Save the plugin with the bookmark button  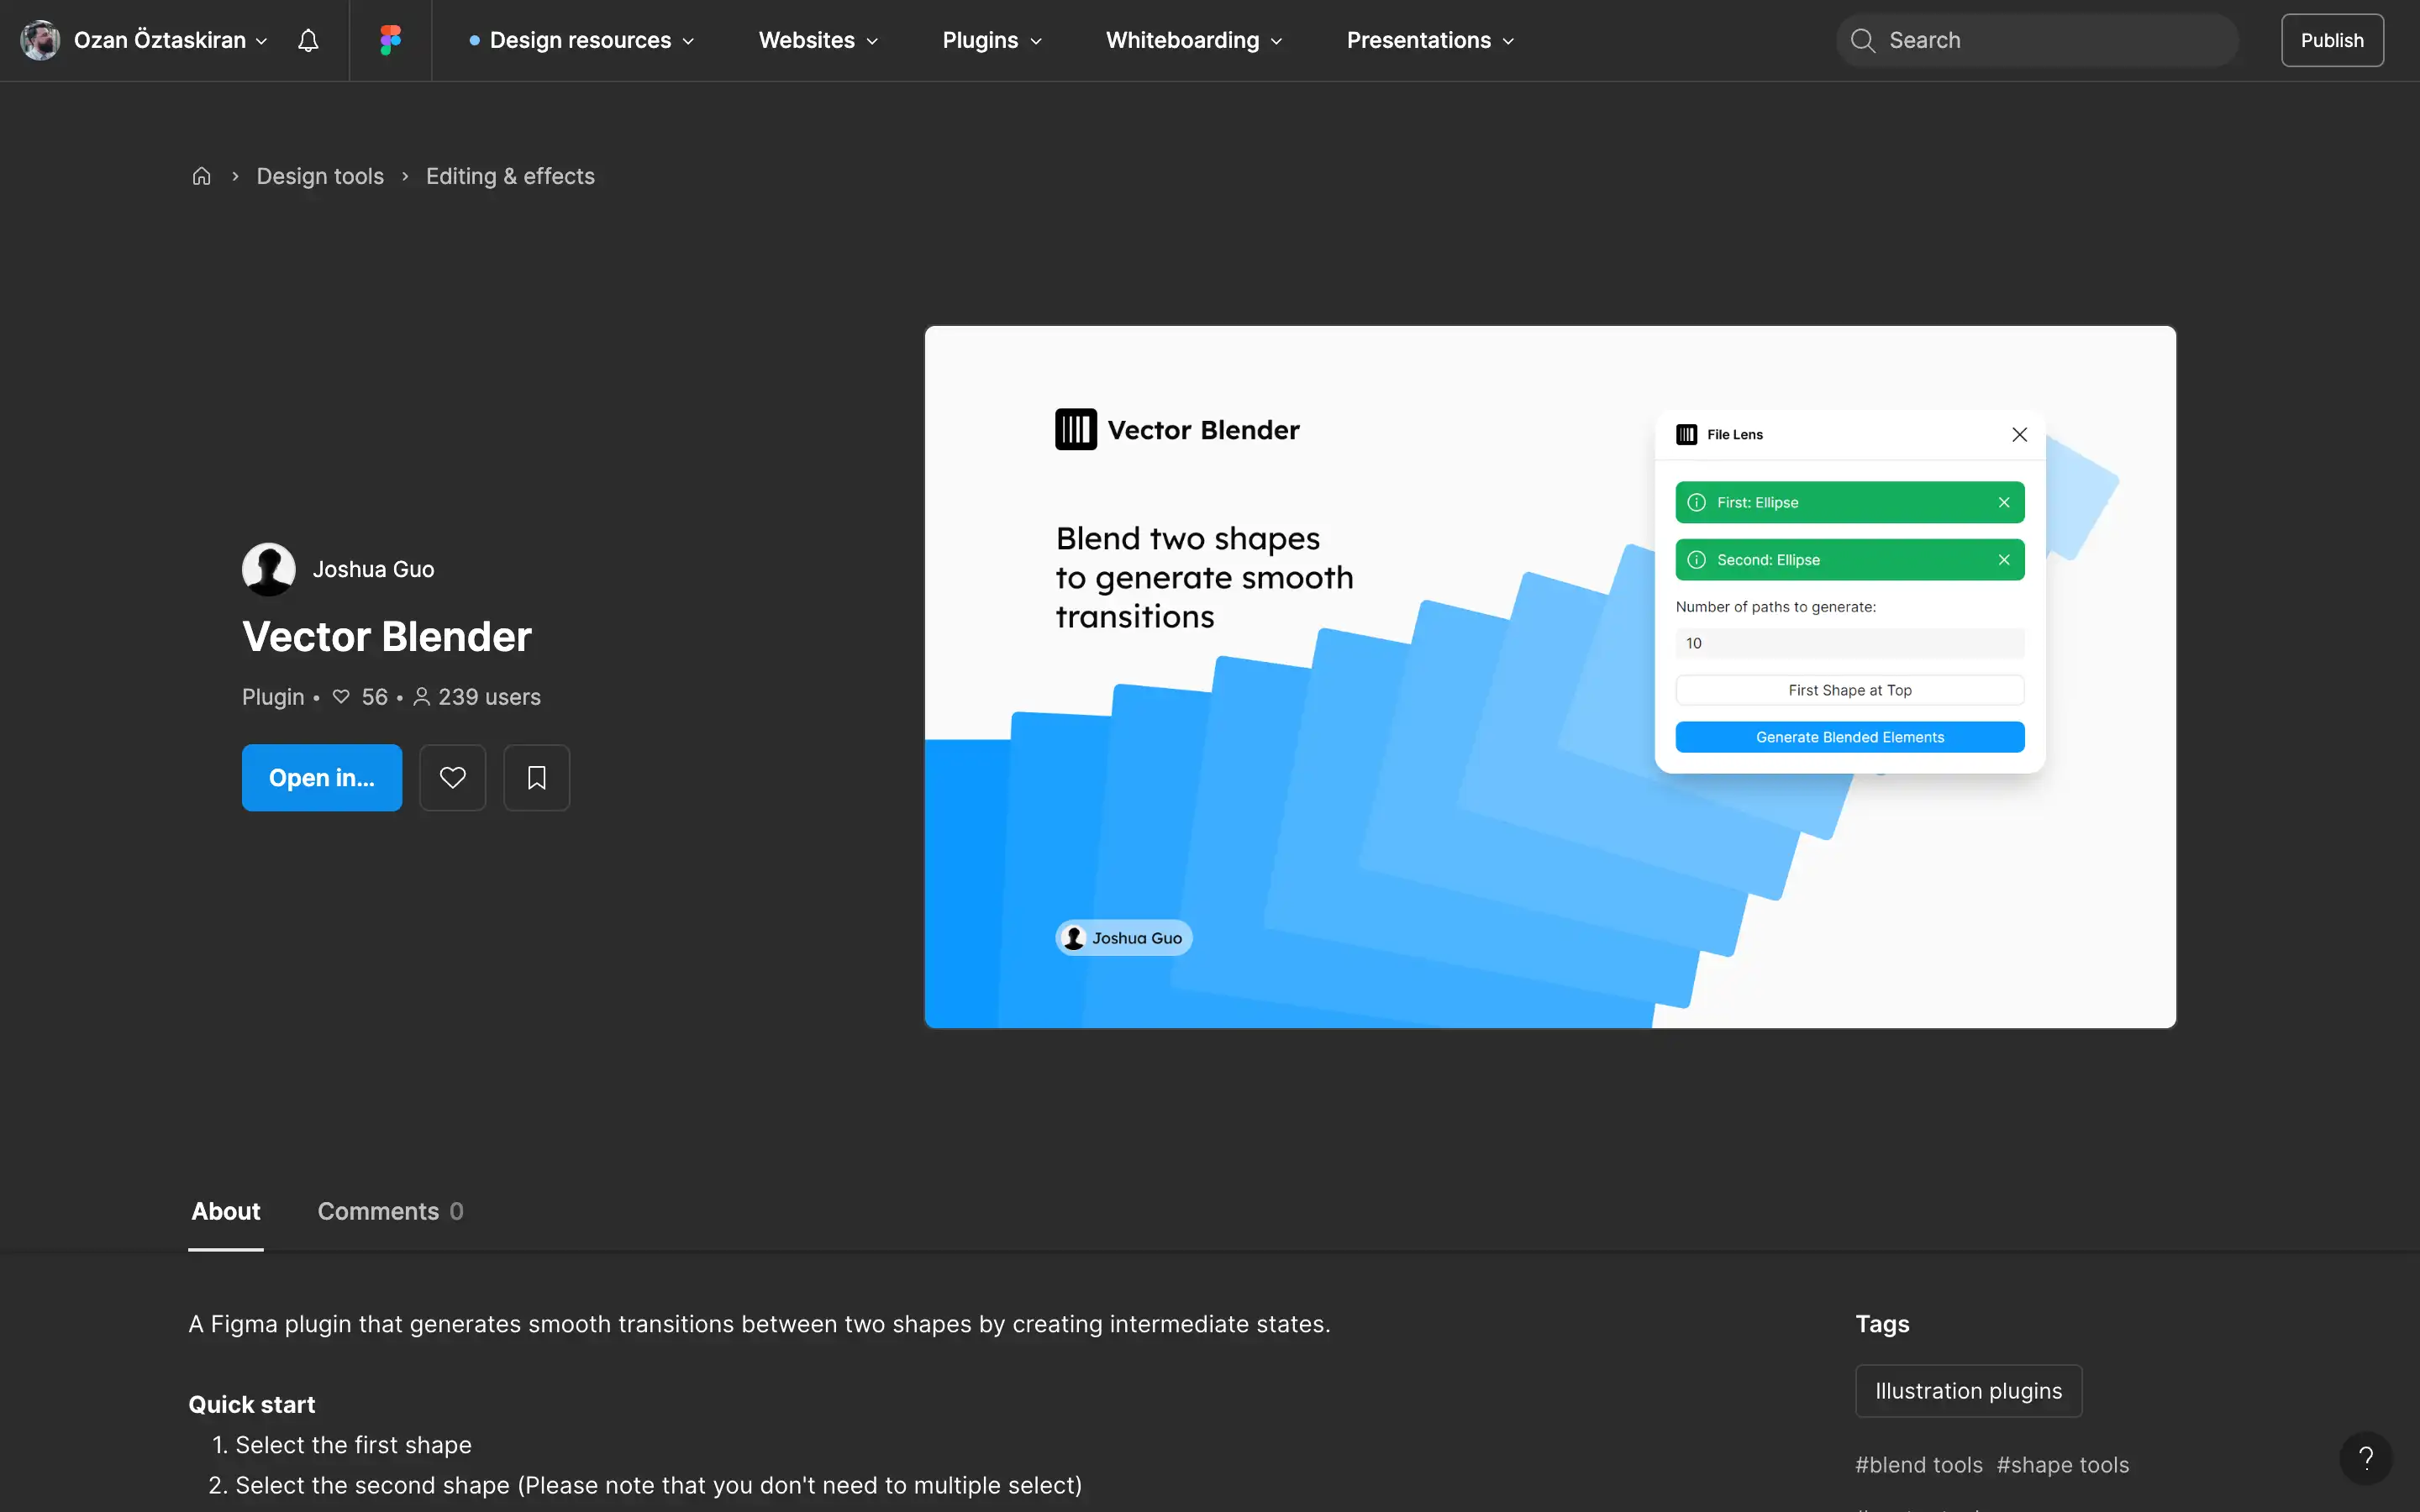(536, 777)
